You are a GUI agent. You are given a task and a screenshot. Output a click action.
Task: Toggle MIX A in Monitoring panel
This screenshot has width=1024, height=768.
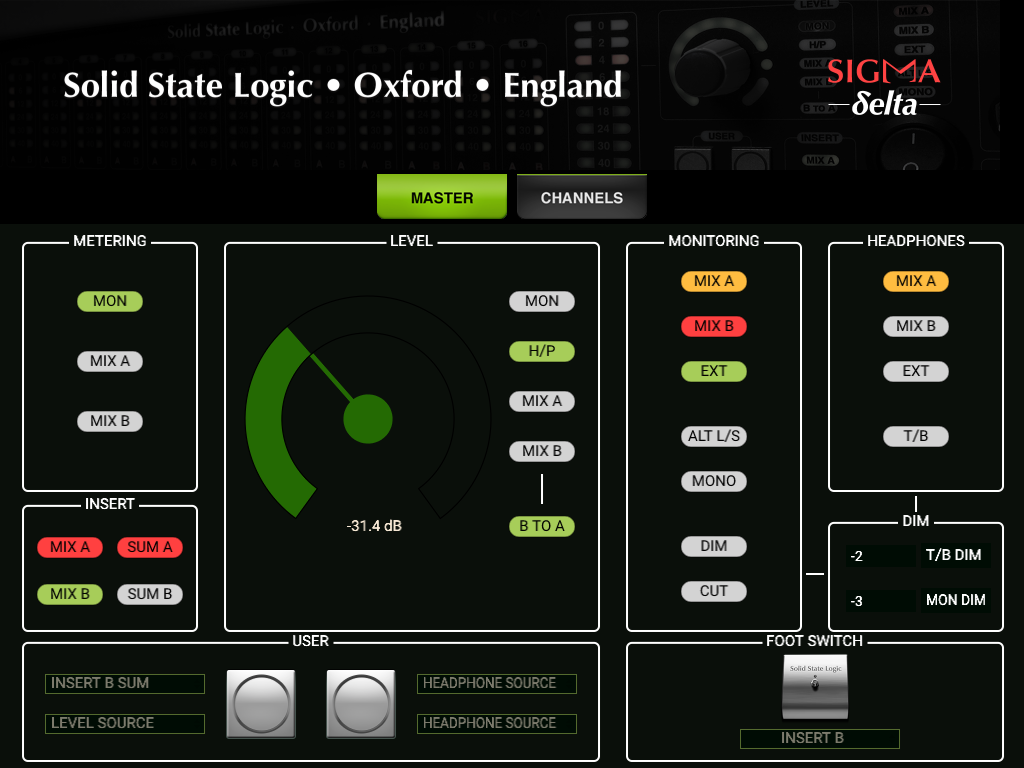point(714,281)
